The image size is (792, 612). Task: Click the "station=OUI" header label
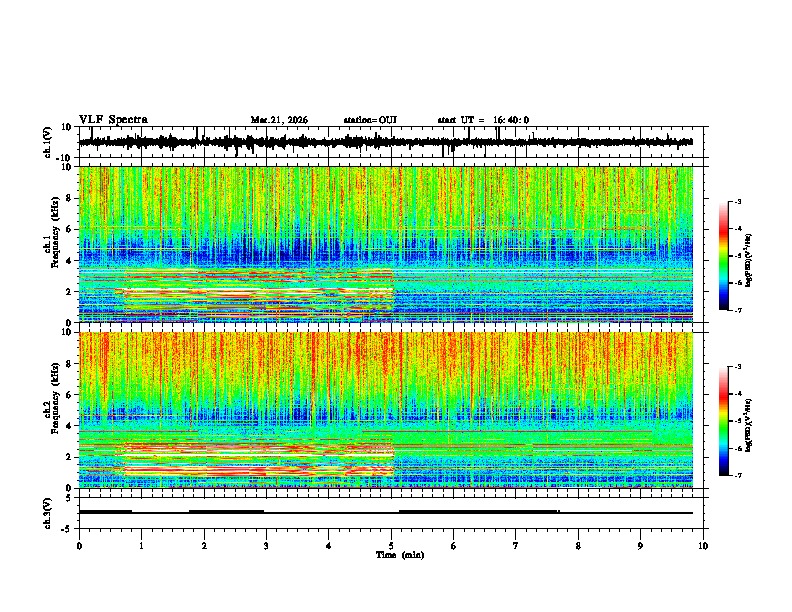370,120
